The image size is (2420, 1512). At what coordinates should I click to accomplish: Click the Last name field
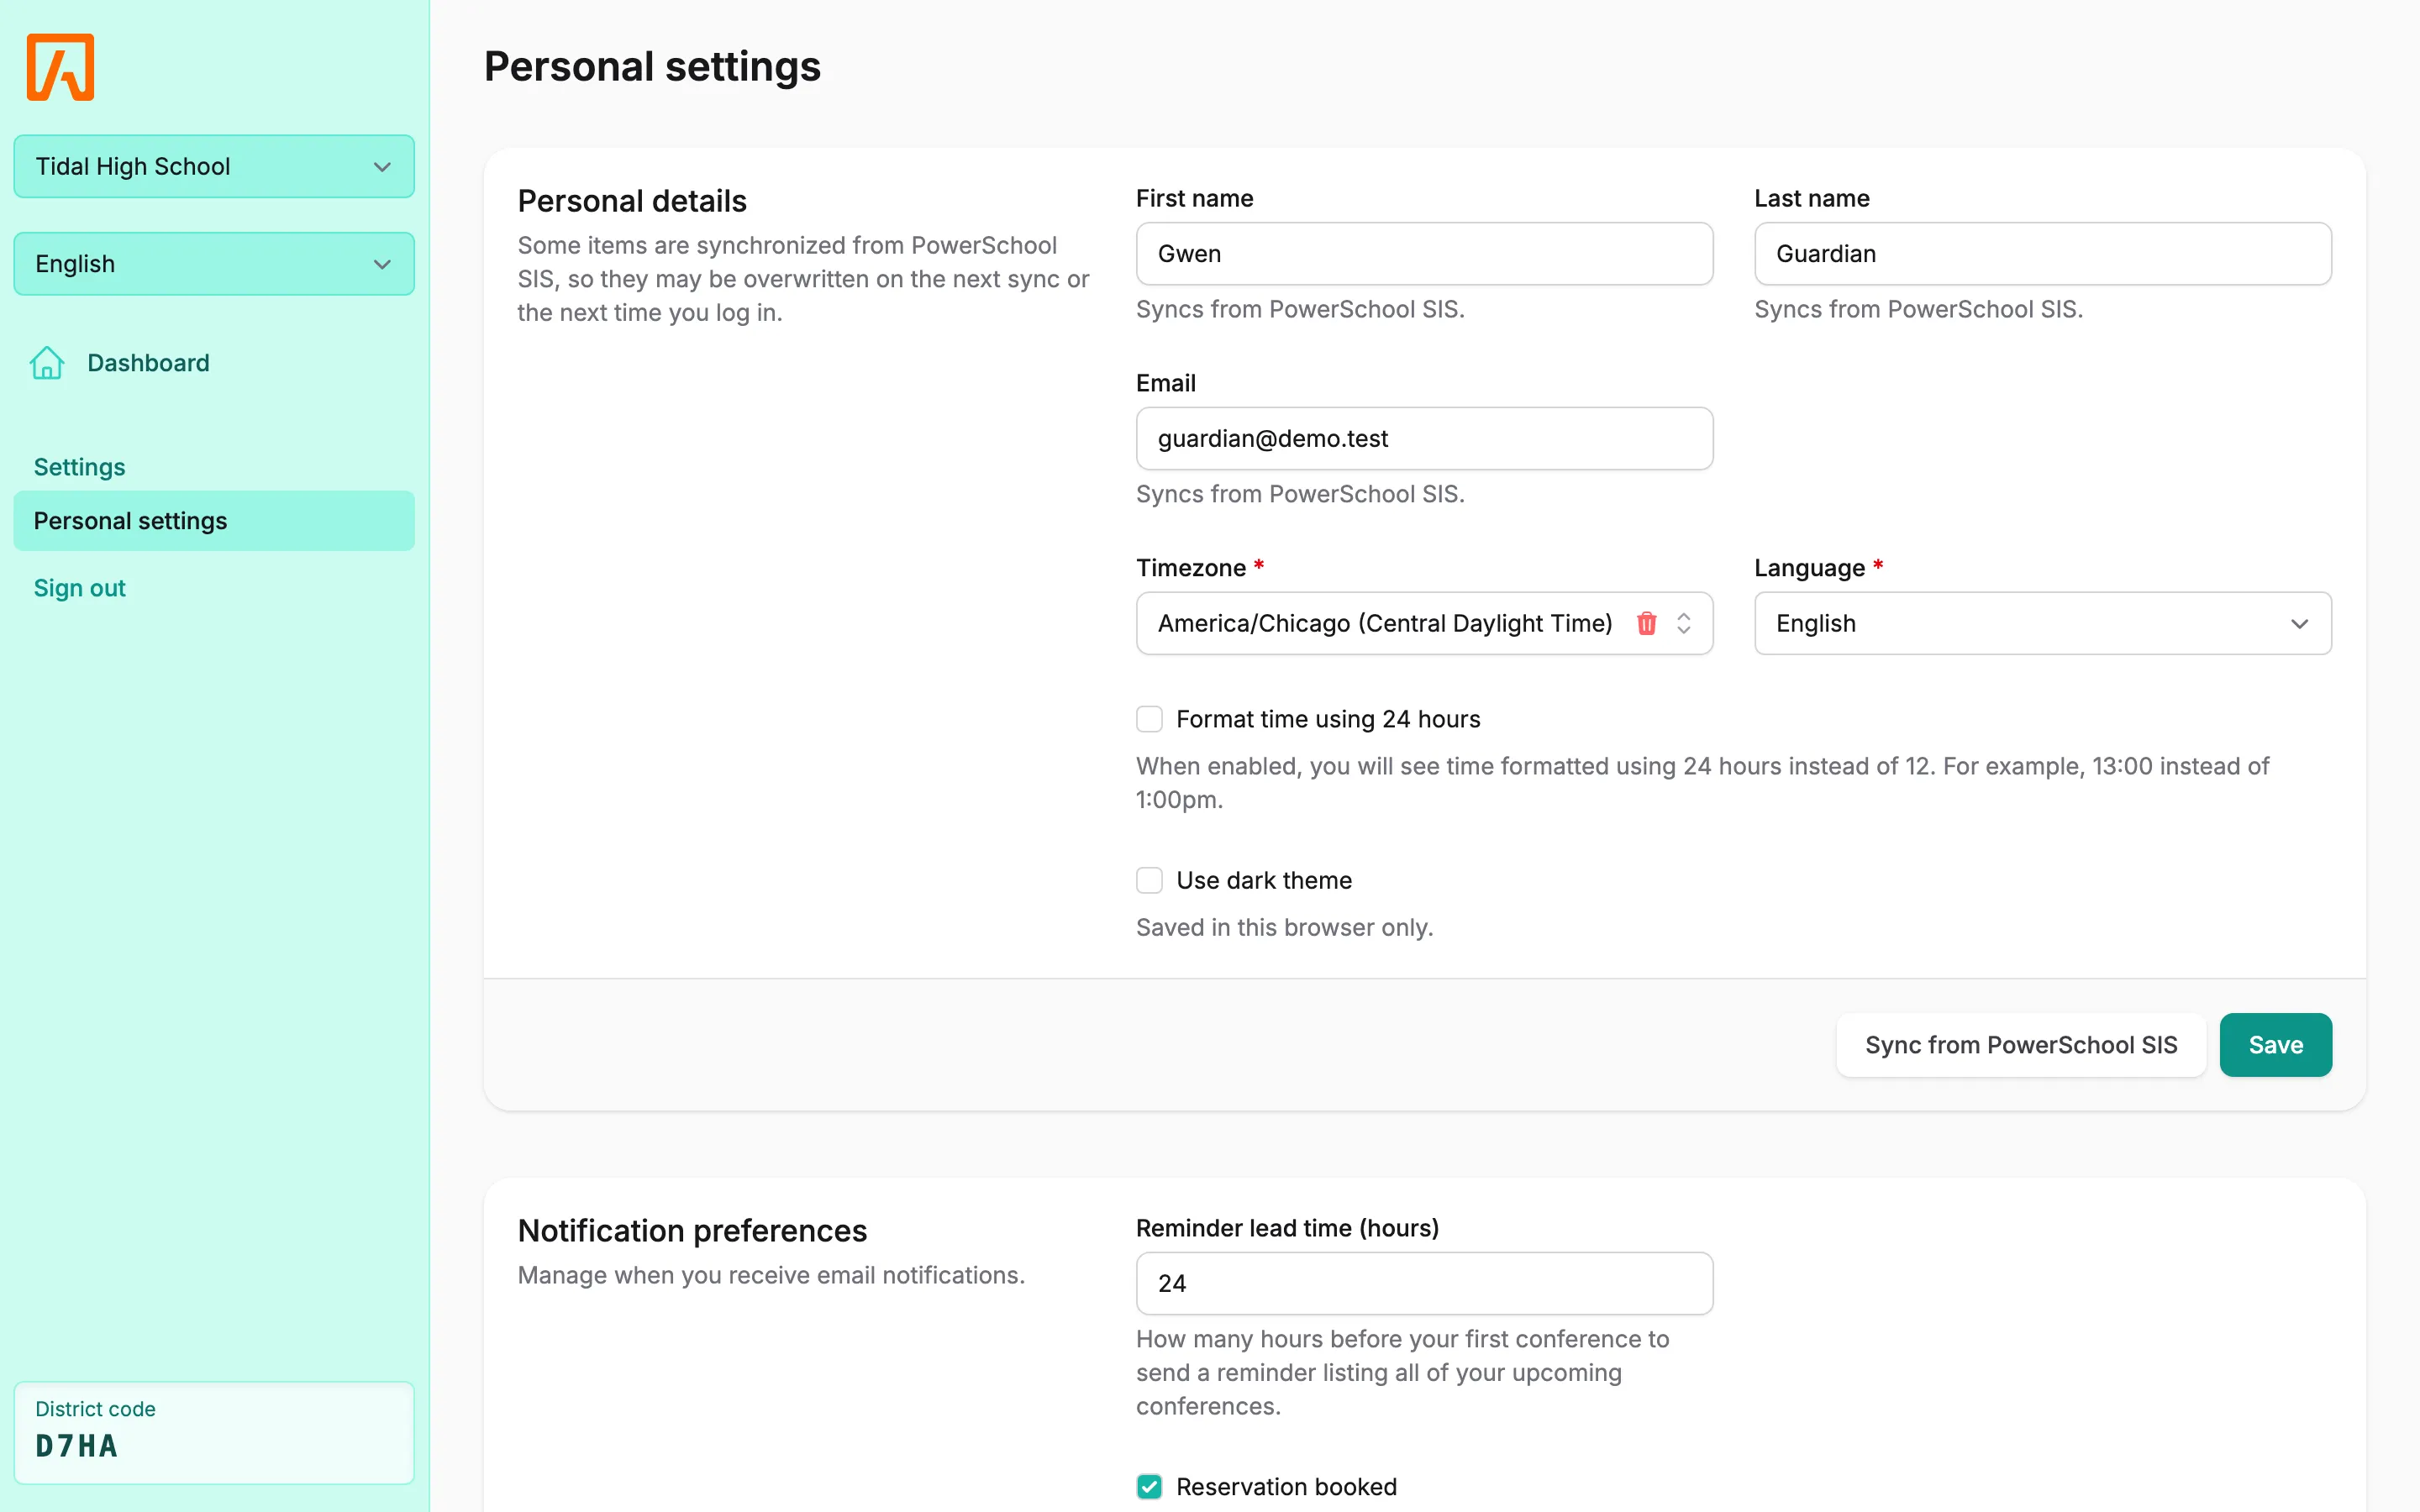tap(2042, 254)
